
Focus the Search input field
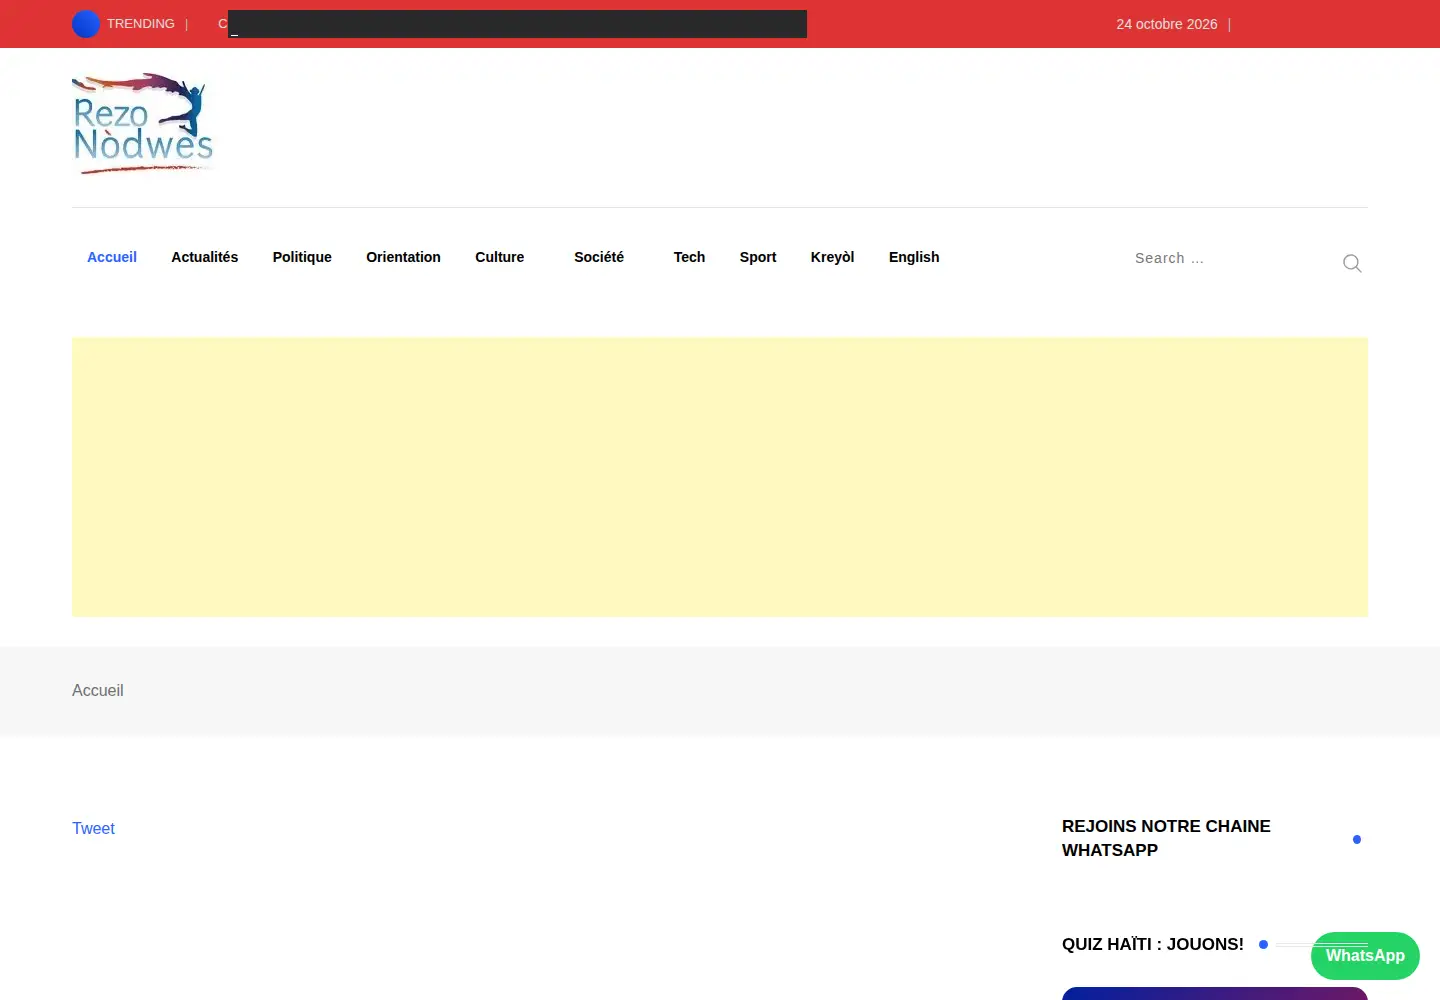click(1230, 258)
